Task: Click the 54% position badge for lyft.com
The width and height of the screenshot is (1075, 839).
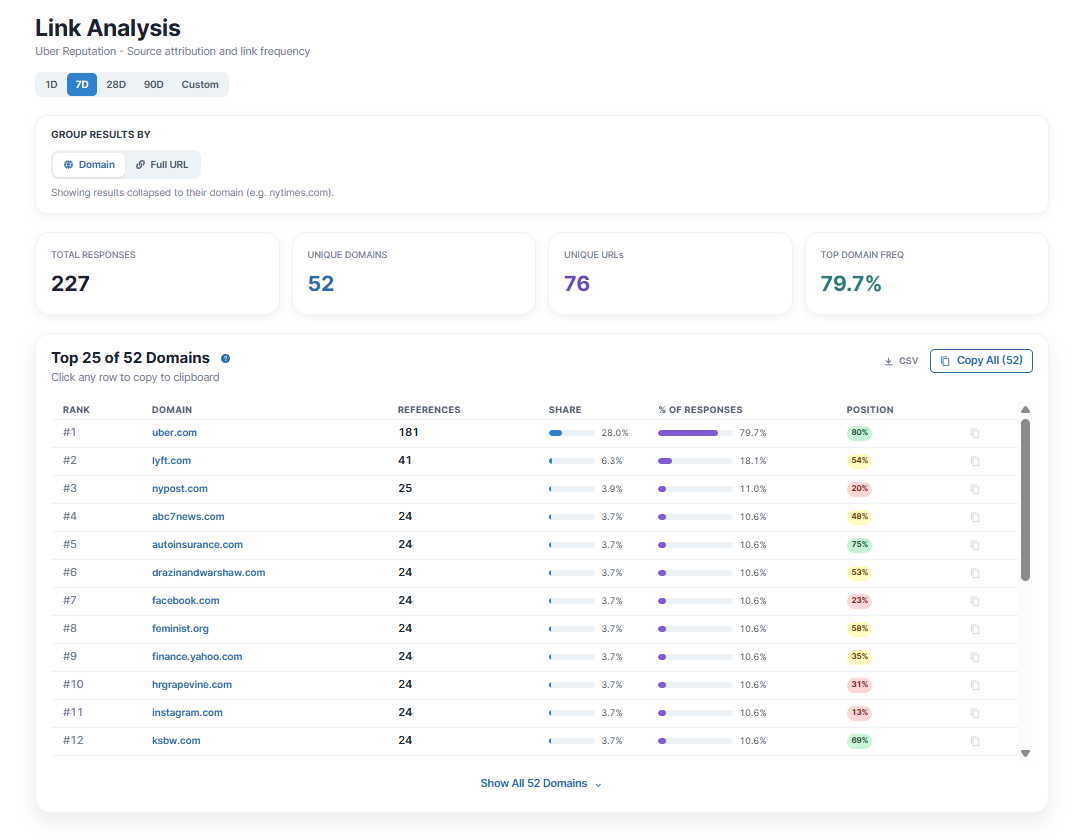Action: pos(860,461)
